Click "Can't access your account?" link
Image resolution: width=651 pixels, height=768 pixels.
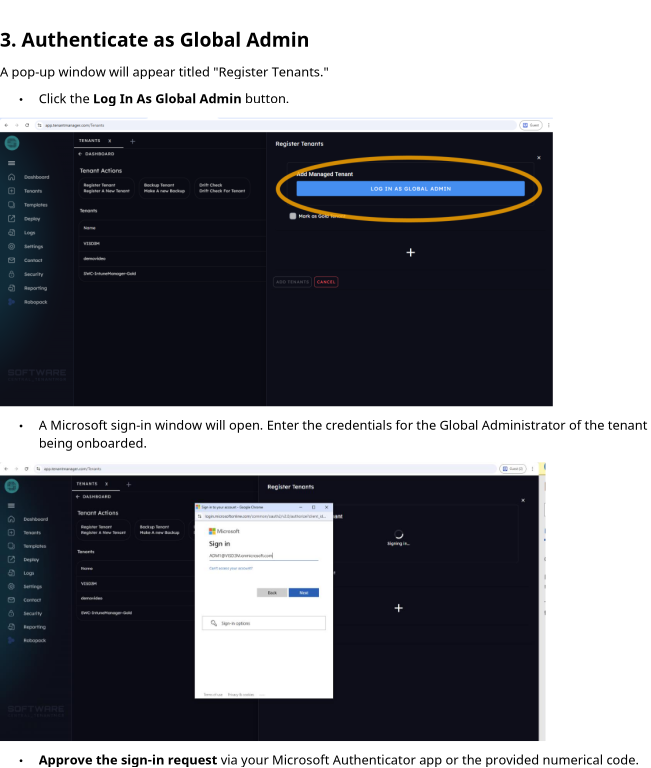point(231,568)
